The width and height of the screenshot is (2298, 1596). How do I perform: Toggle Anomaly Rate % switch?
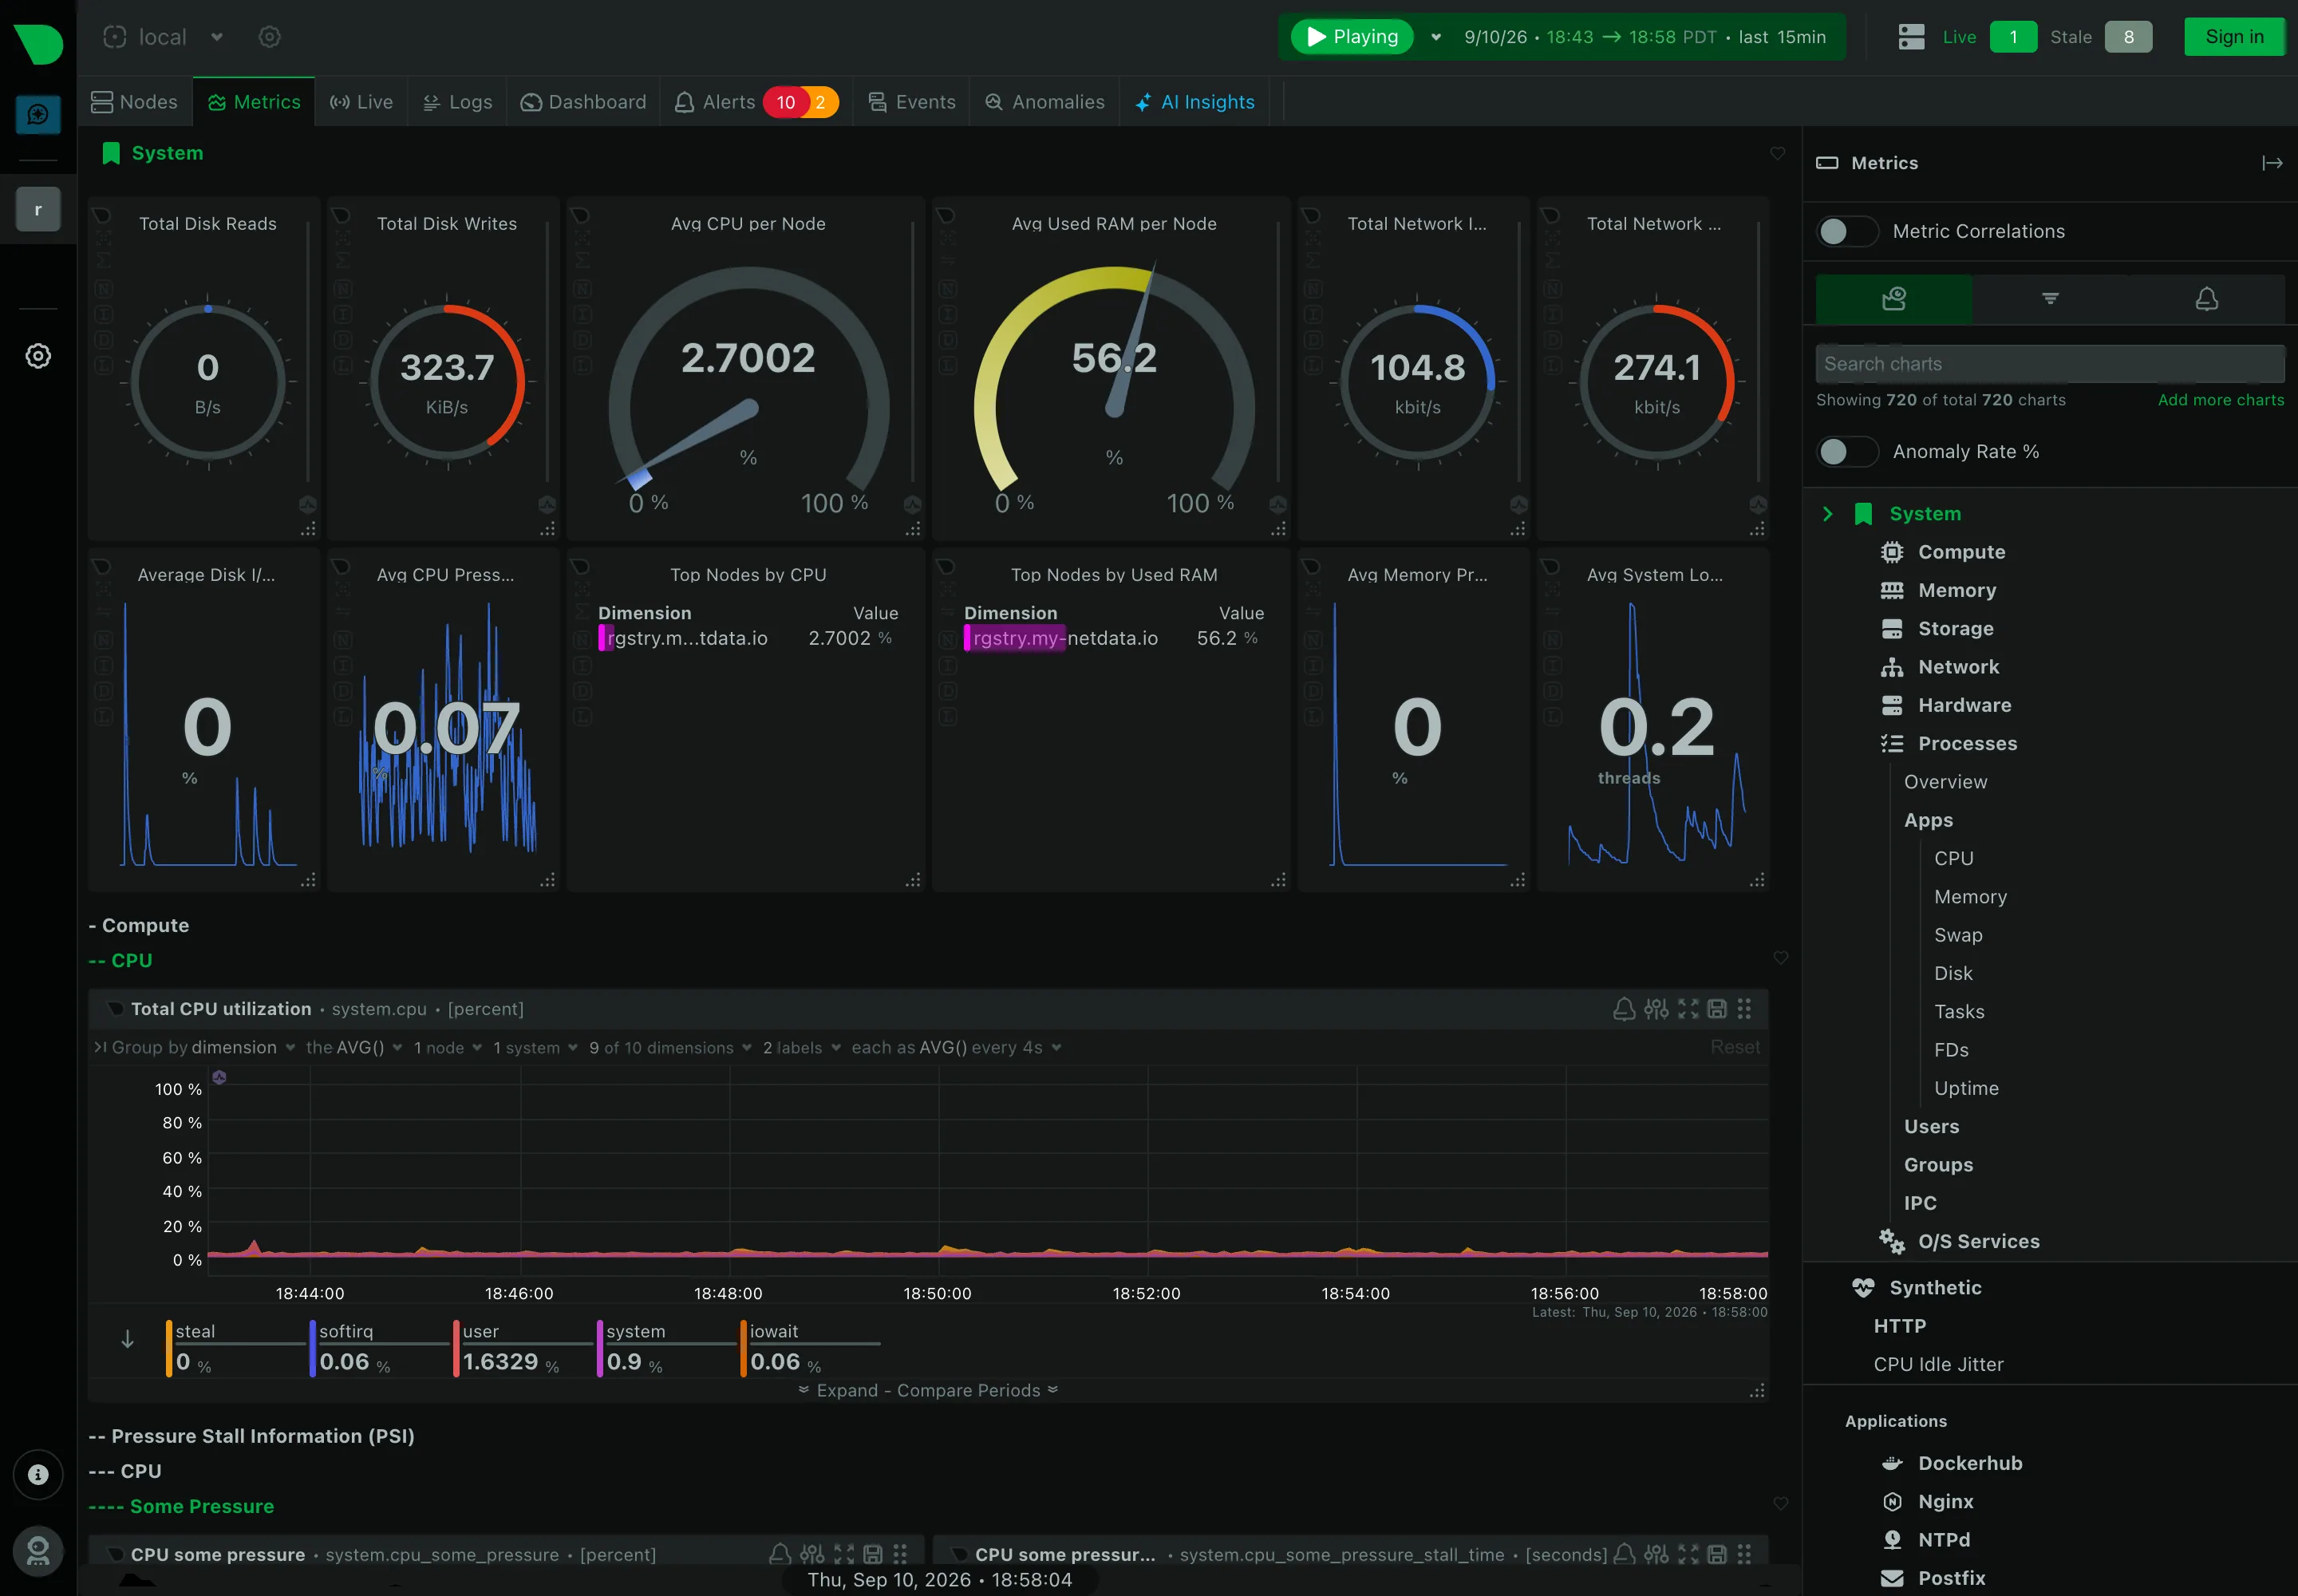tap(1846, 452)
